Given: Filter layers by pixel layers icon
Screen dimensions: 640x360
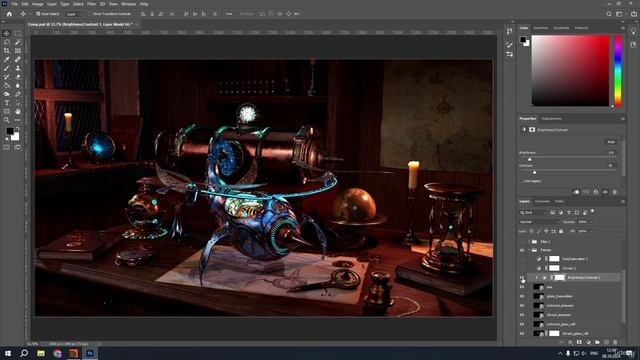Looking at the screenshot, I should [553, 213].
